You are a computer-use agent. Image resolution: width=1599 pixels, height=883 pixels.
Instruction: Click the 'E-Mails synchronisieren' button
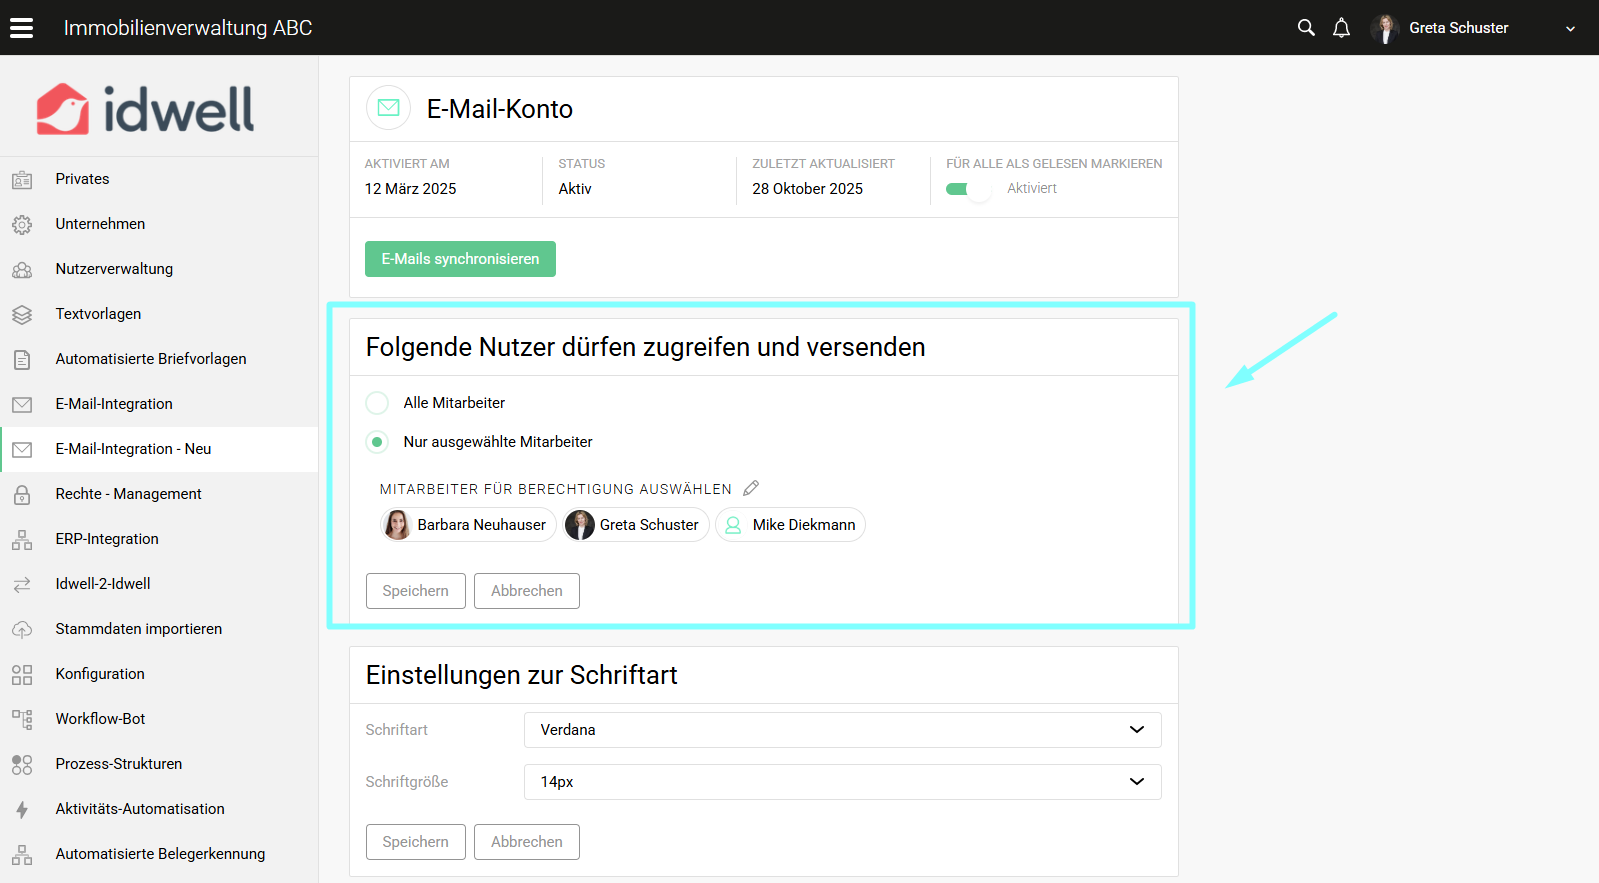tap(460, 259)
